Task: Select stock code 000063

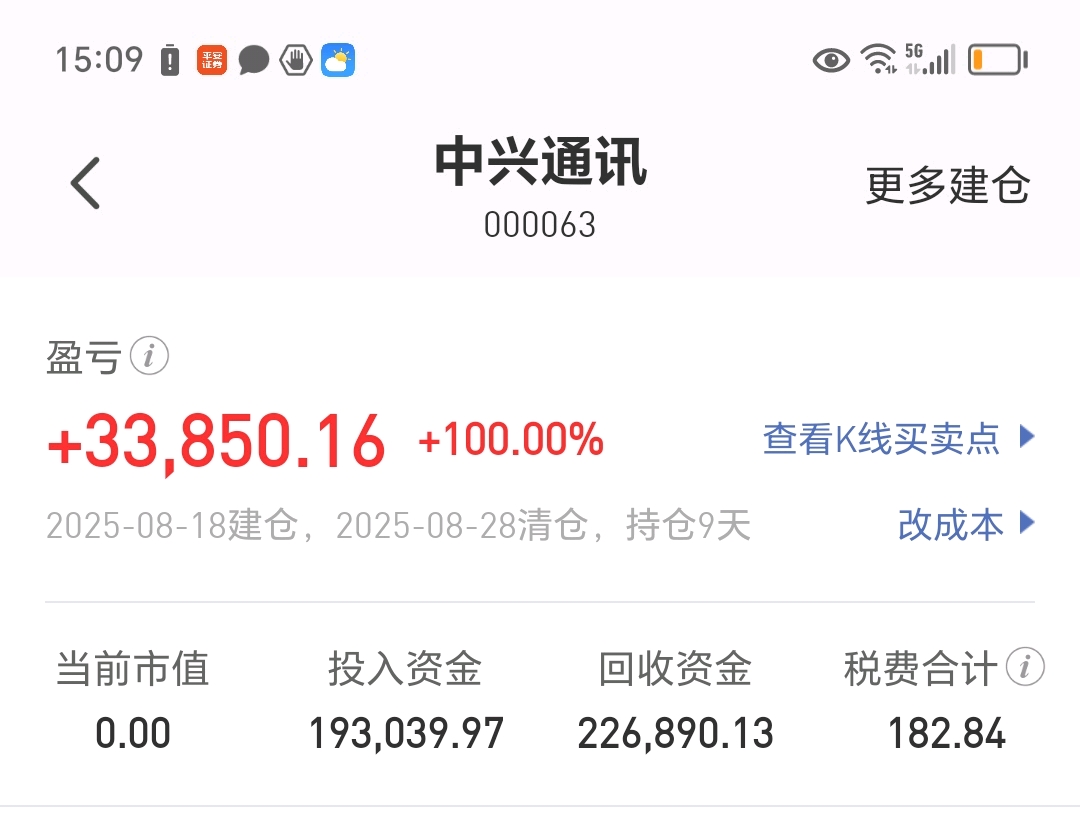Action: pos(540,224)
